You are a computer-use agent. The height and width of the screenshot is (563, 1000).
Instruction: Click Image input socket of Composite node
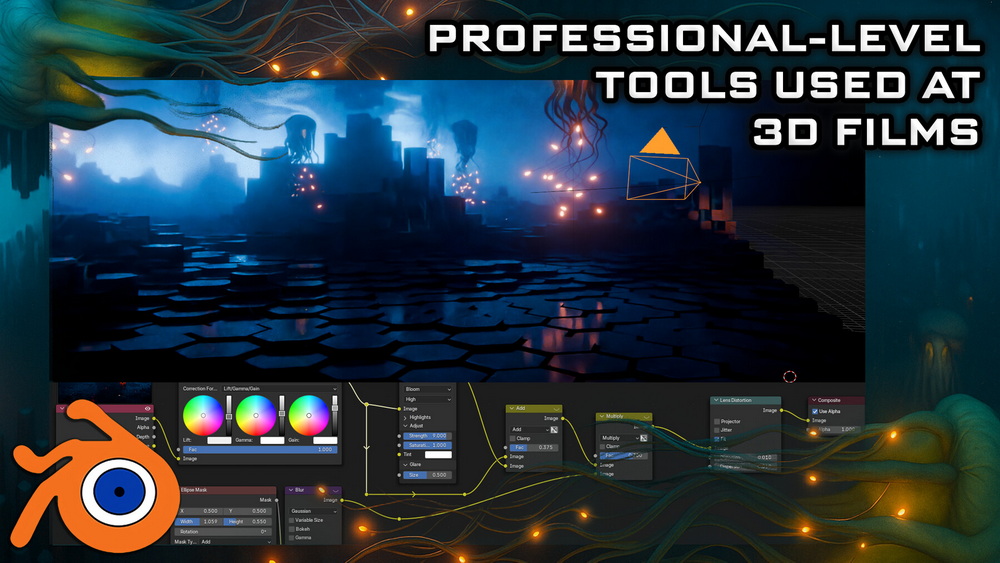[809, 420]
